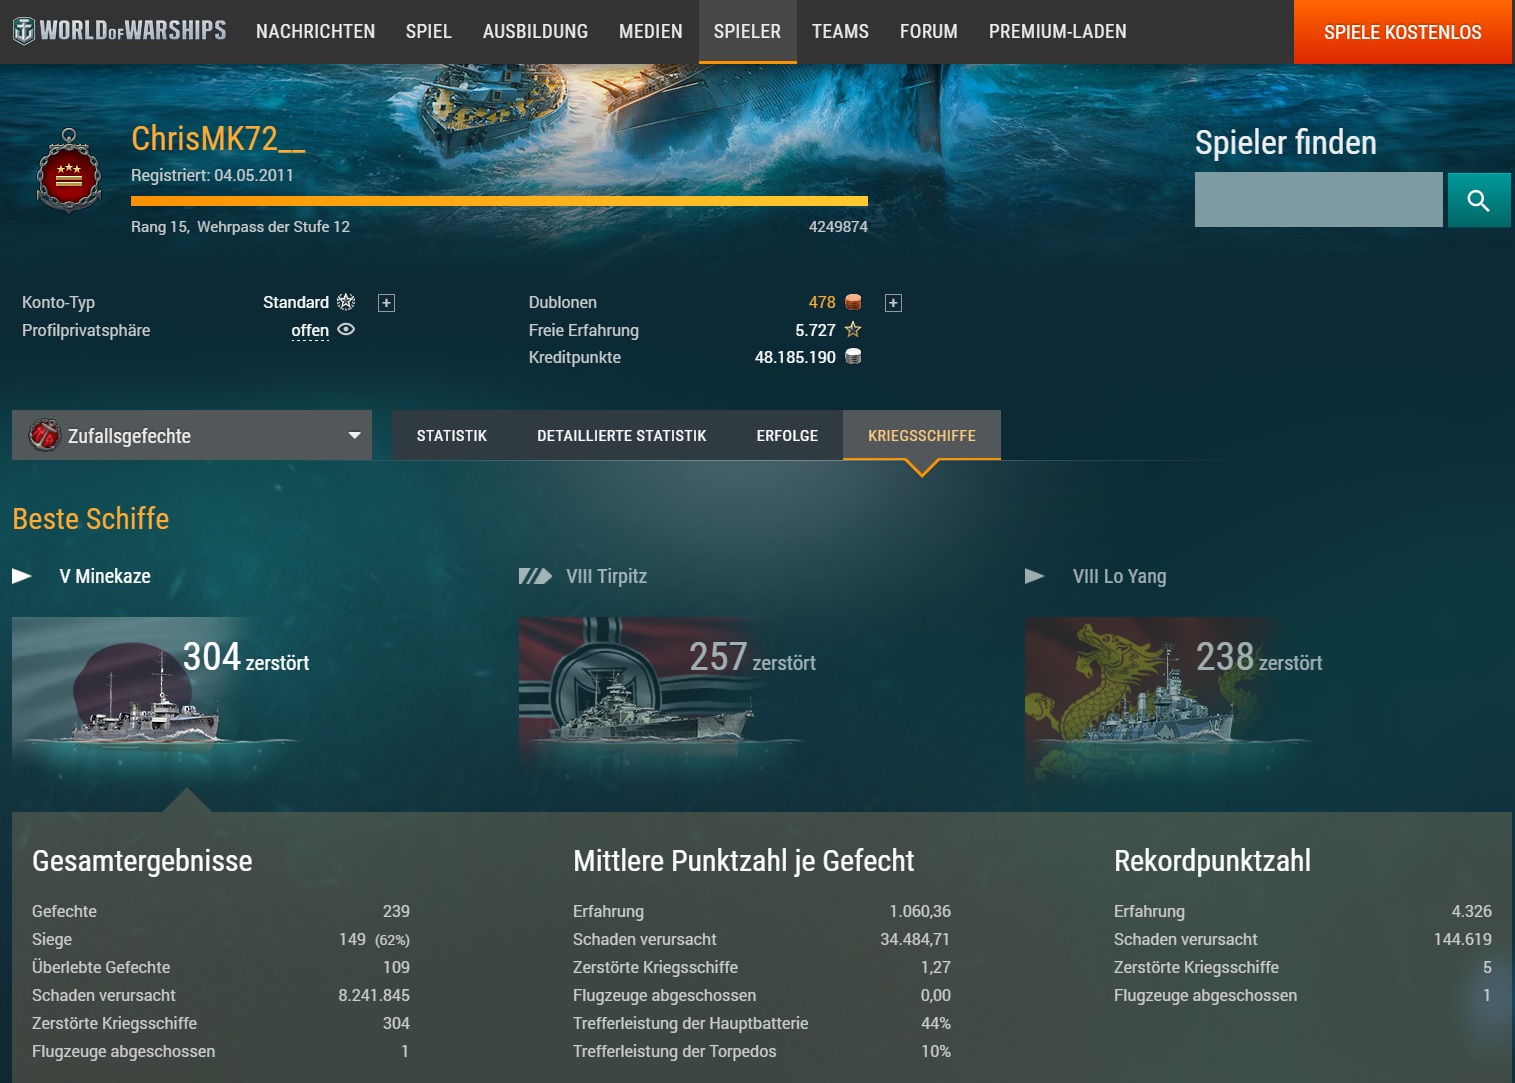Screen dimensions: 1515x1083
Task: Click the free experience star icon
Action: 853,329
